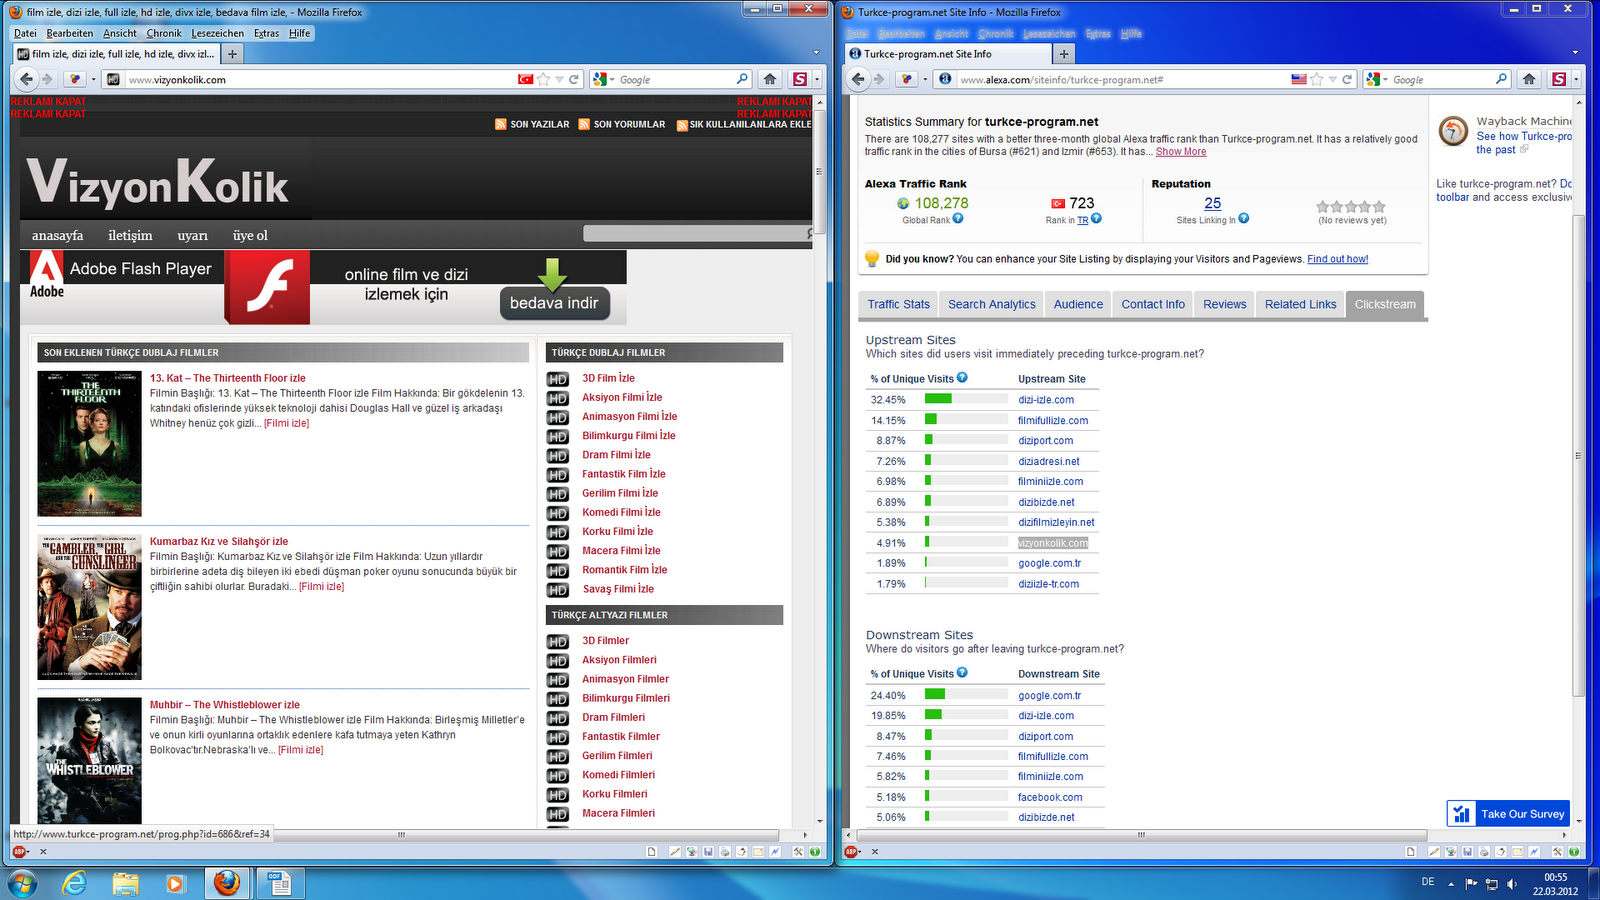Click the Adblock Plus icon in left status bar

(19, 852)
